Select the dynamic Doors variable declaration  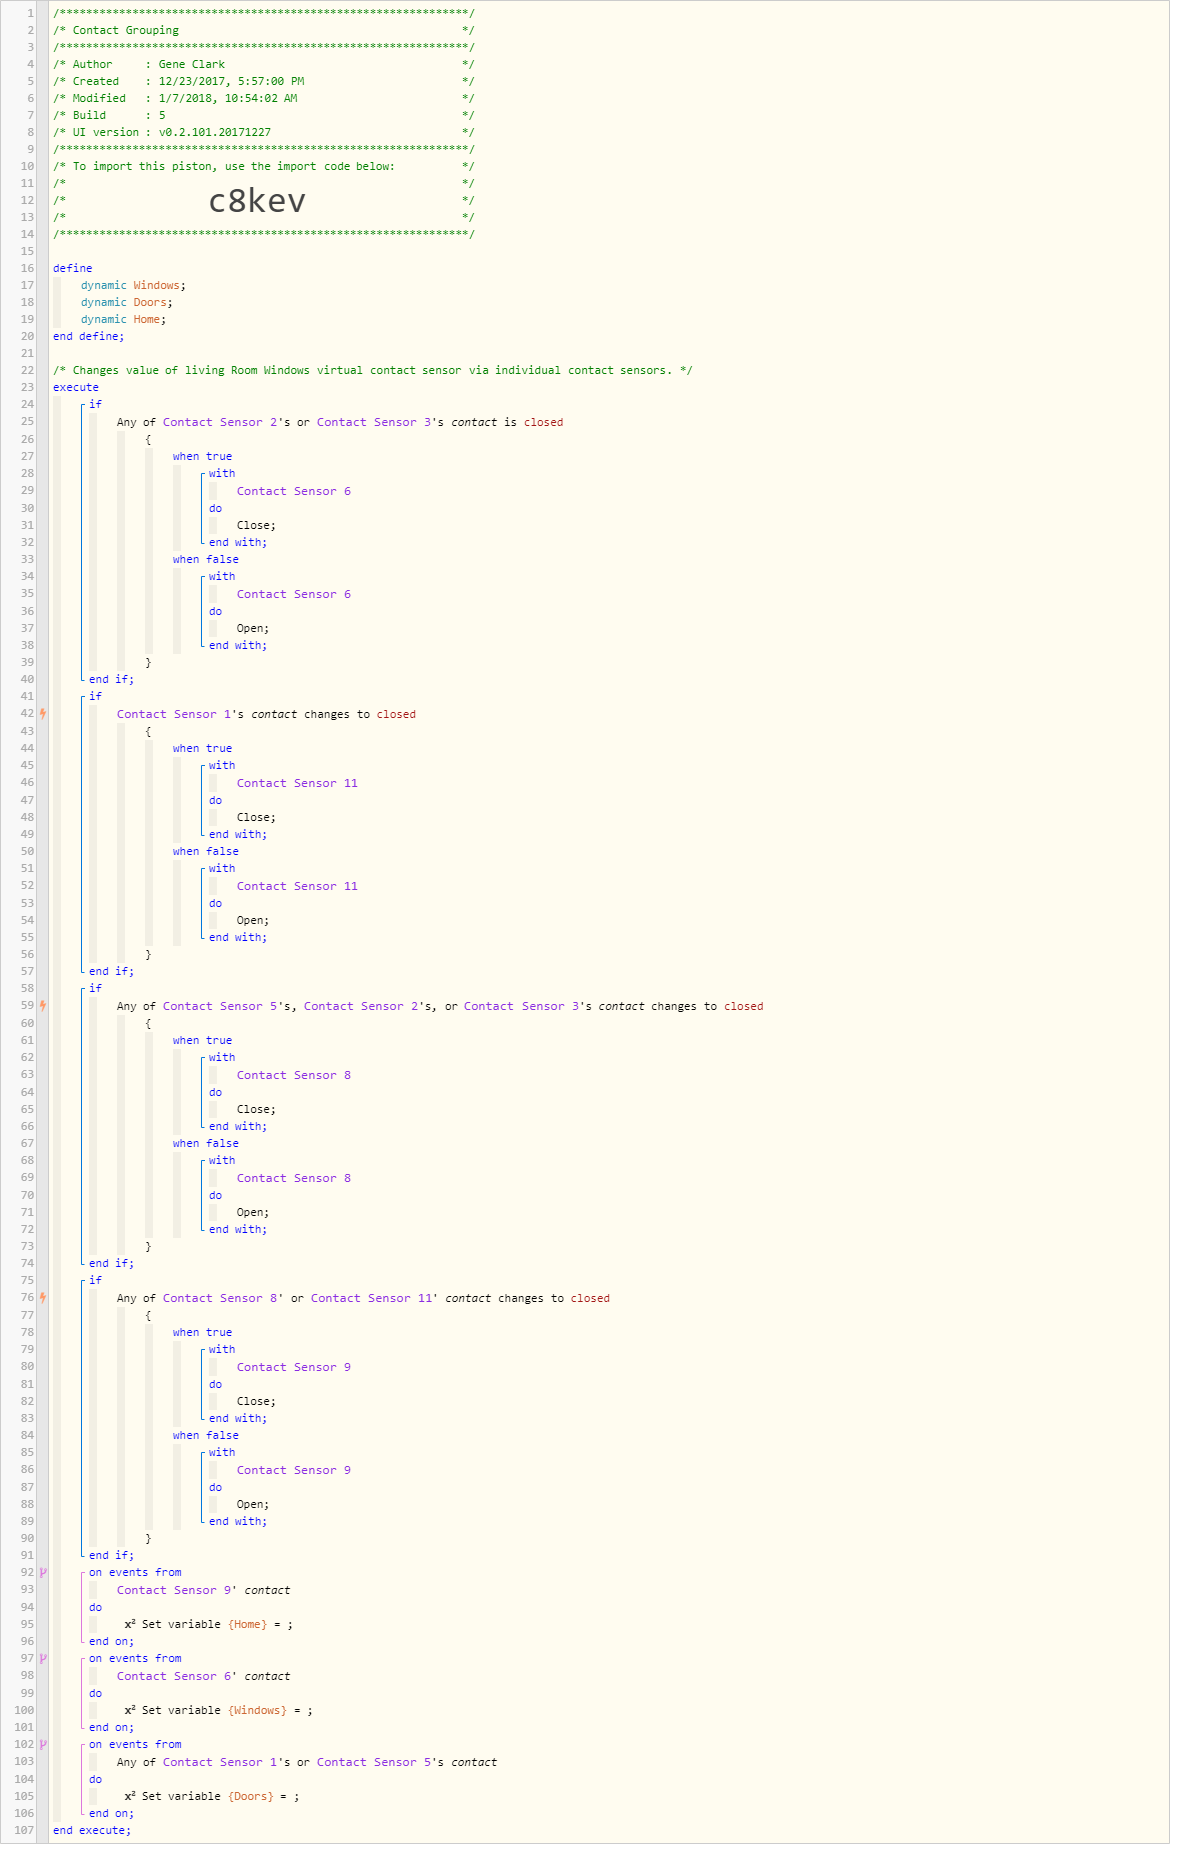pos(127,302)
